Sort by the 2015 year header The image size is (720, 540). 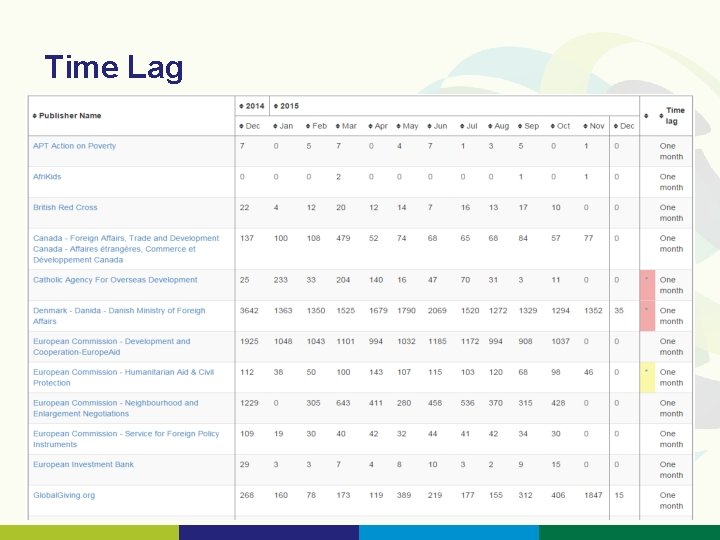pyautogui.click(x=286, y=106)
